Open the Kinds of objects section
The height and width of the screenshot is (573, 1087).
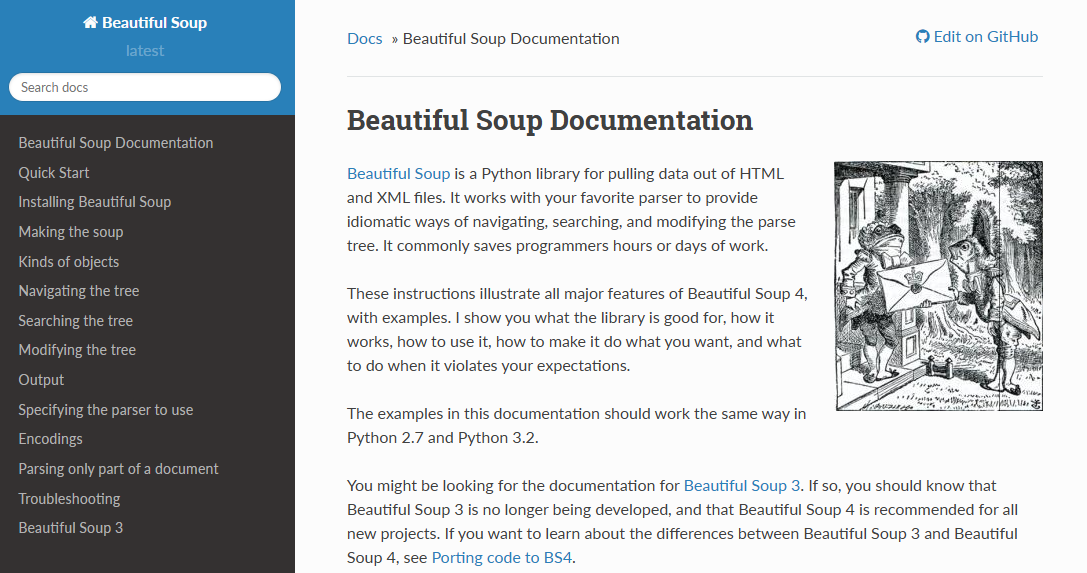[69, 261]
